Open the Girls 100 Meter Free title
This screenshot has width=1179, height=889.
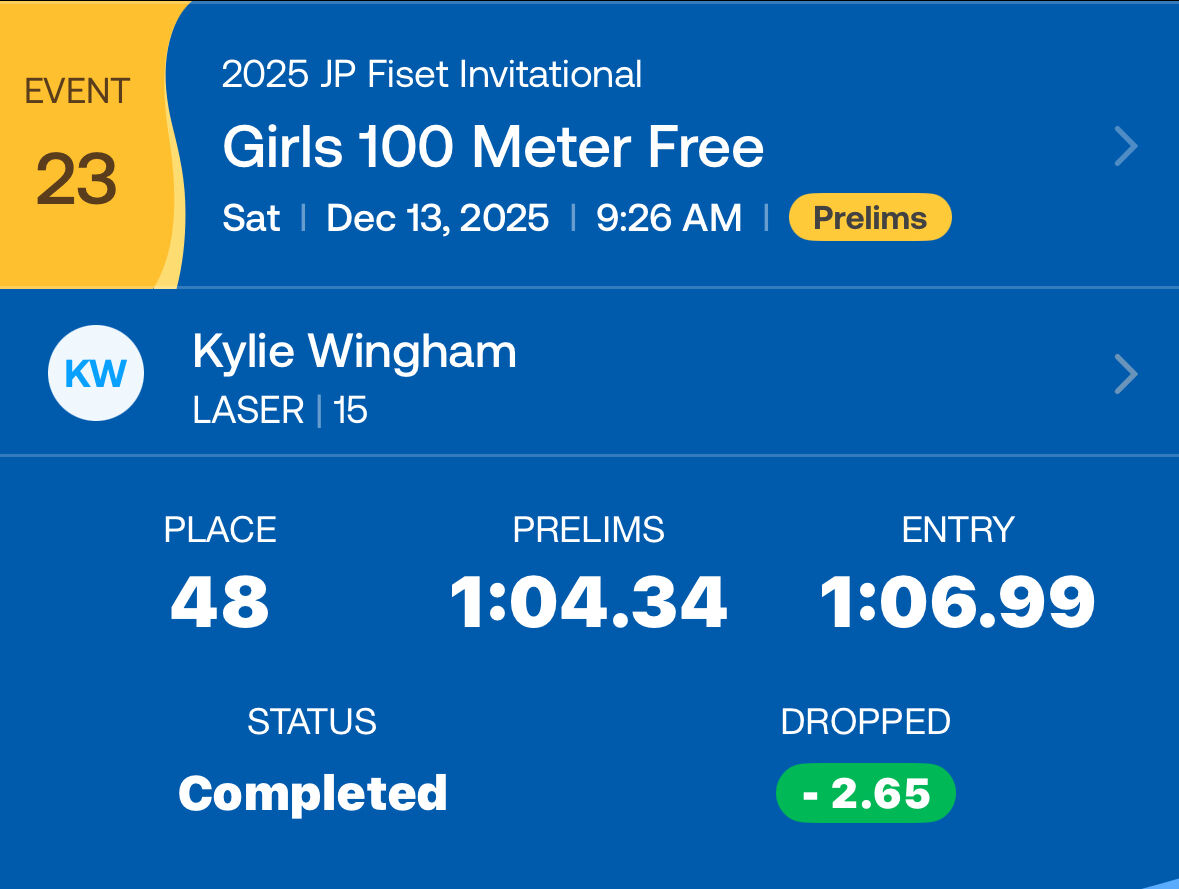493,148
